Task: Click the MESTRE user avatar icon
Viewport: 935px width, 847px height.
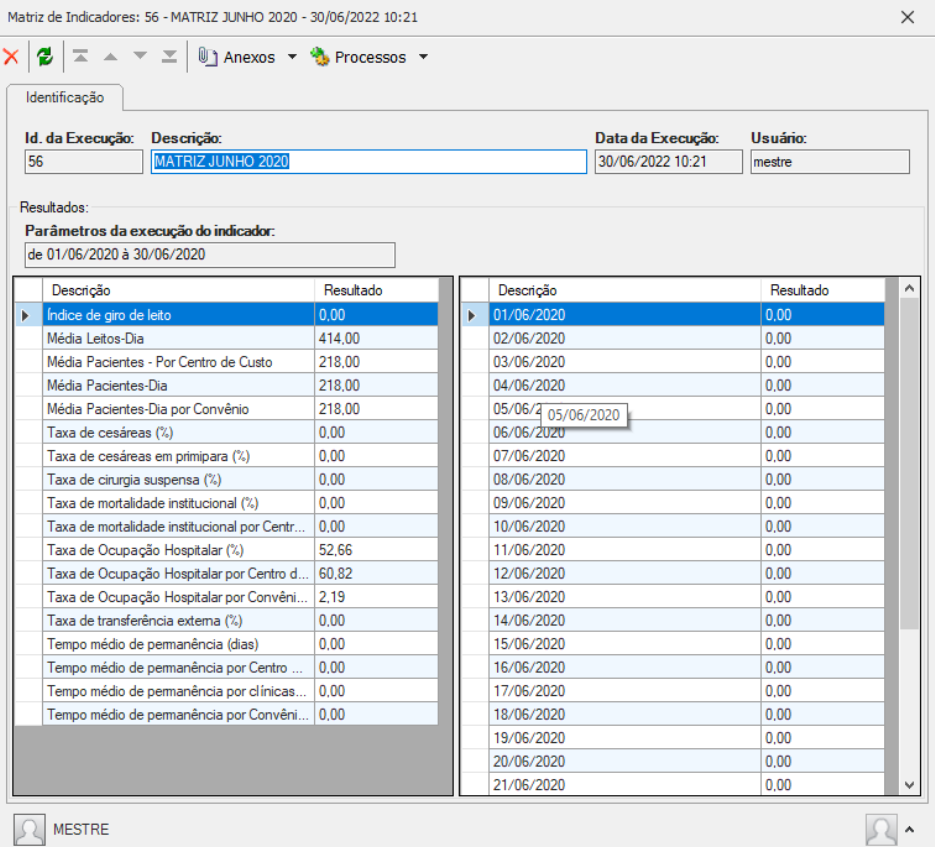Action: pos(29,829)
